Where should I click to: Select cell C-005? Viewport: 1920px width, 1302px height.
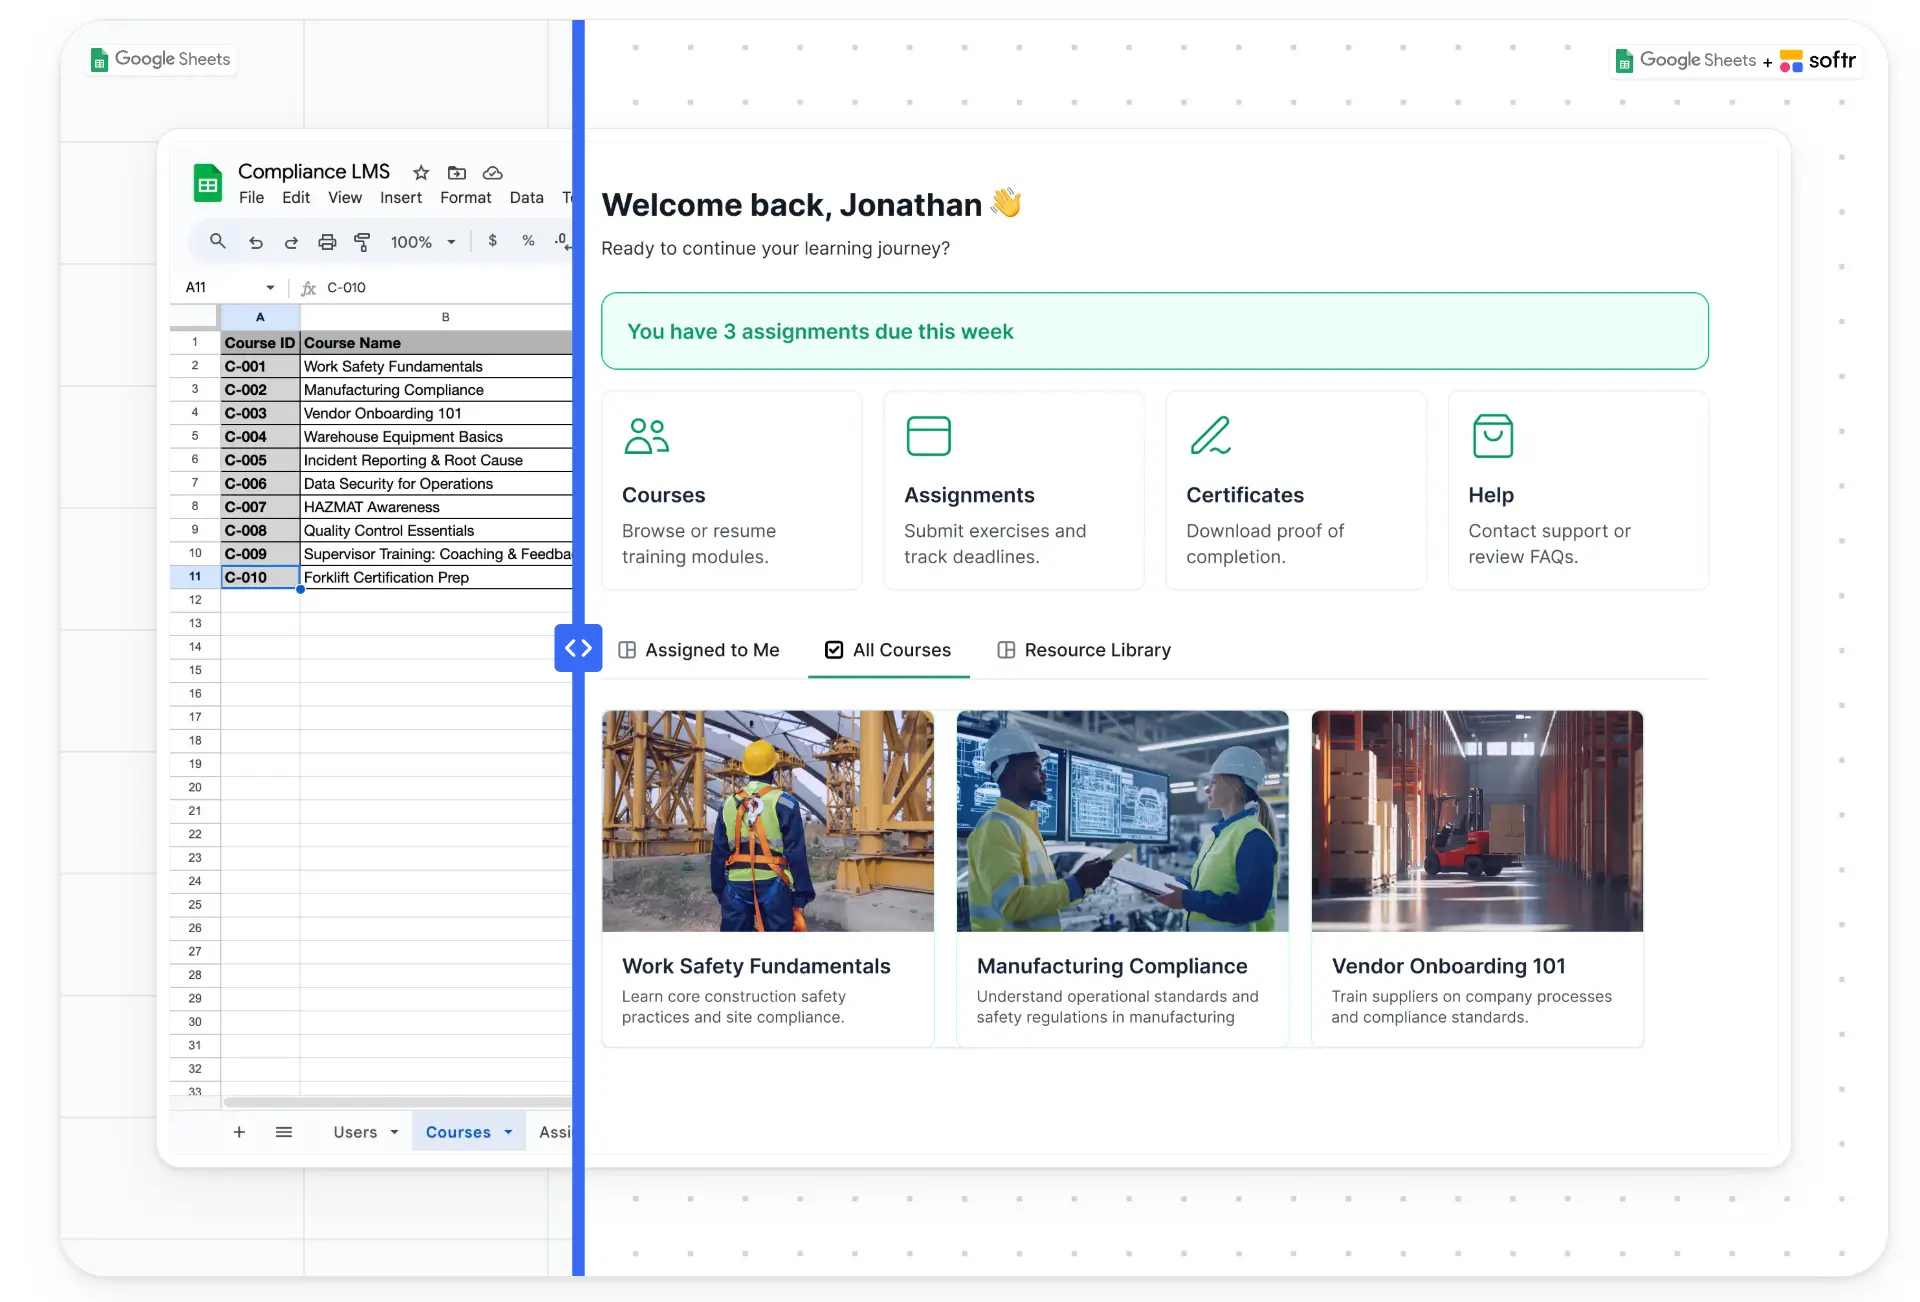[260, 460]
